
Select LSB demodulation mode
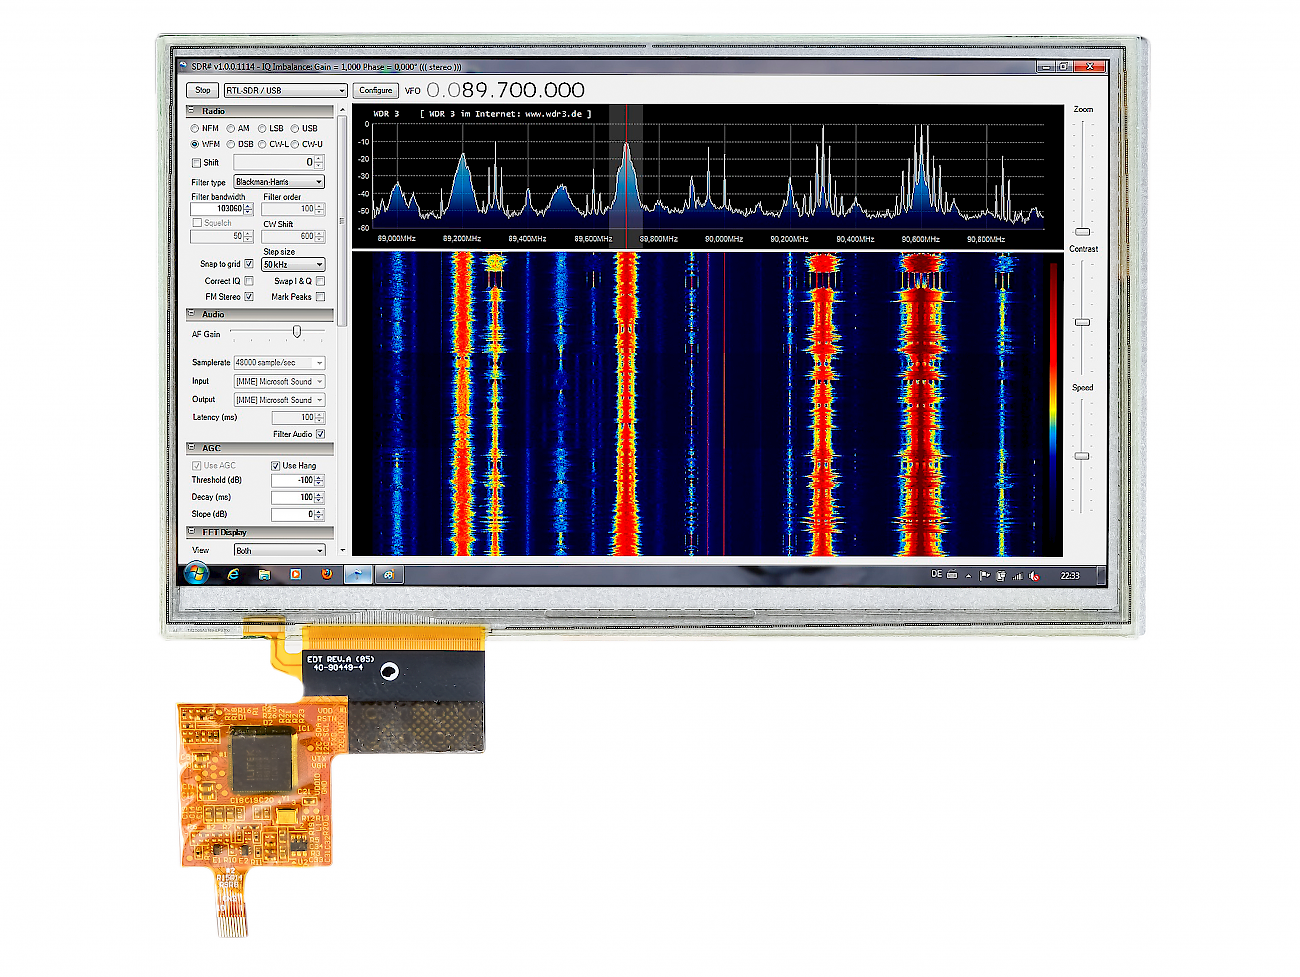point(262,128)
